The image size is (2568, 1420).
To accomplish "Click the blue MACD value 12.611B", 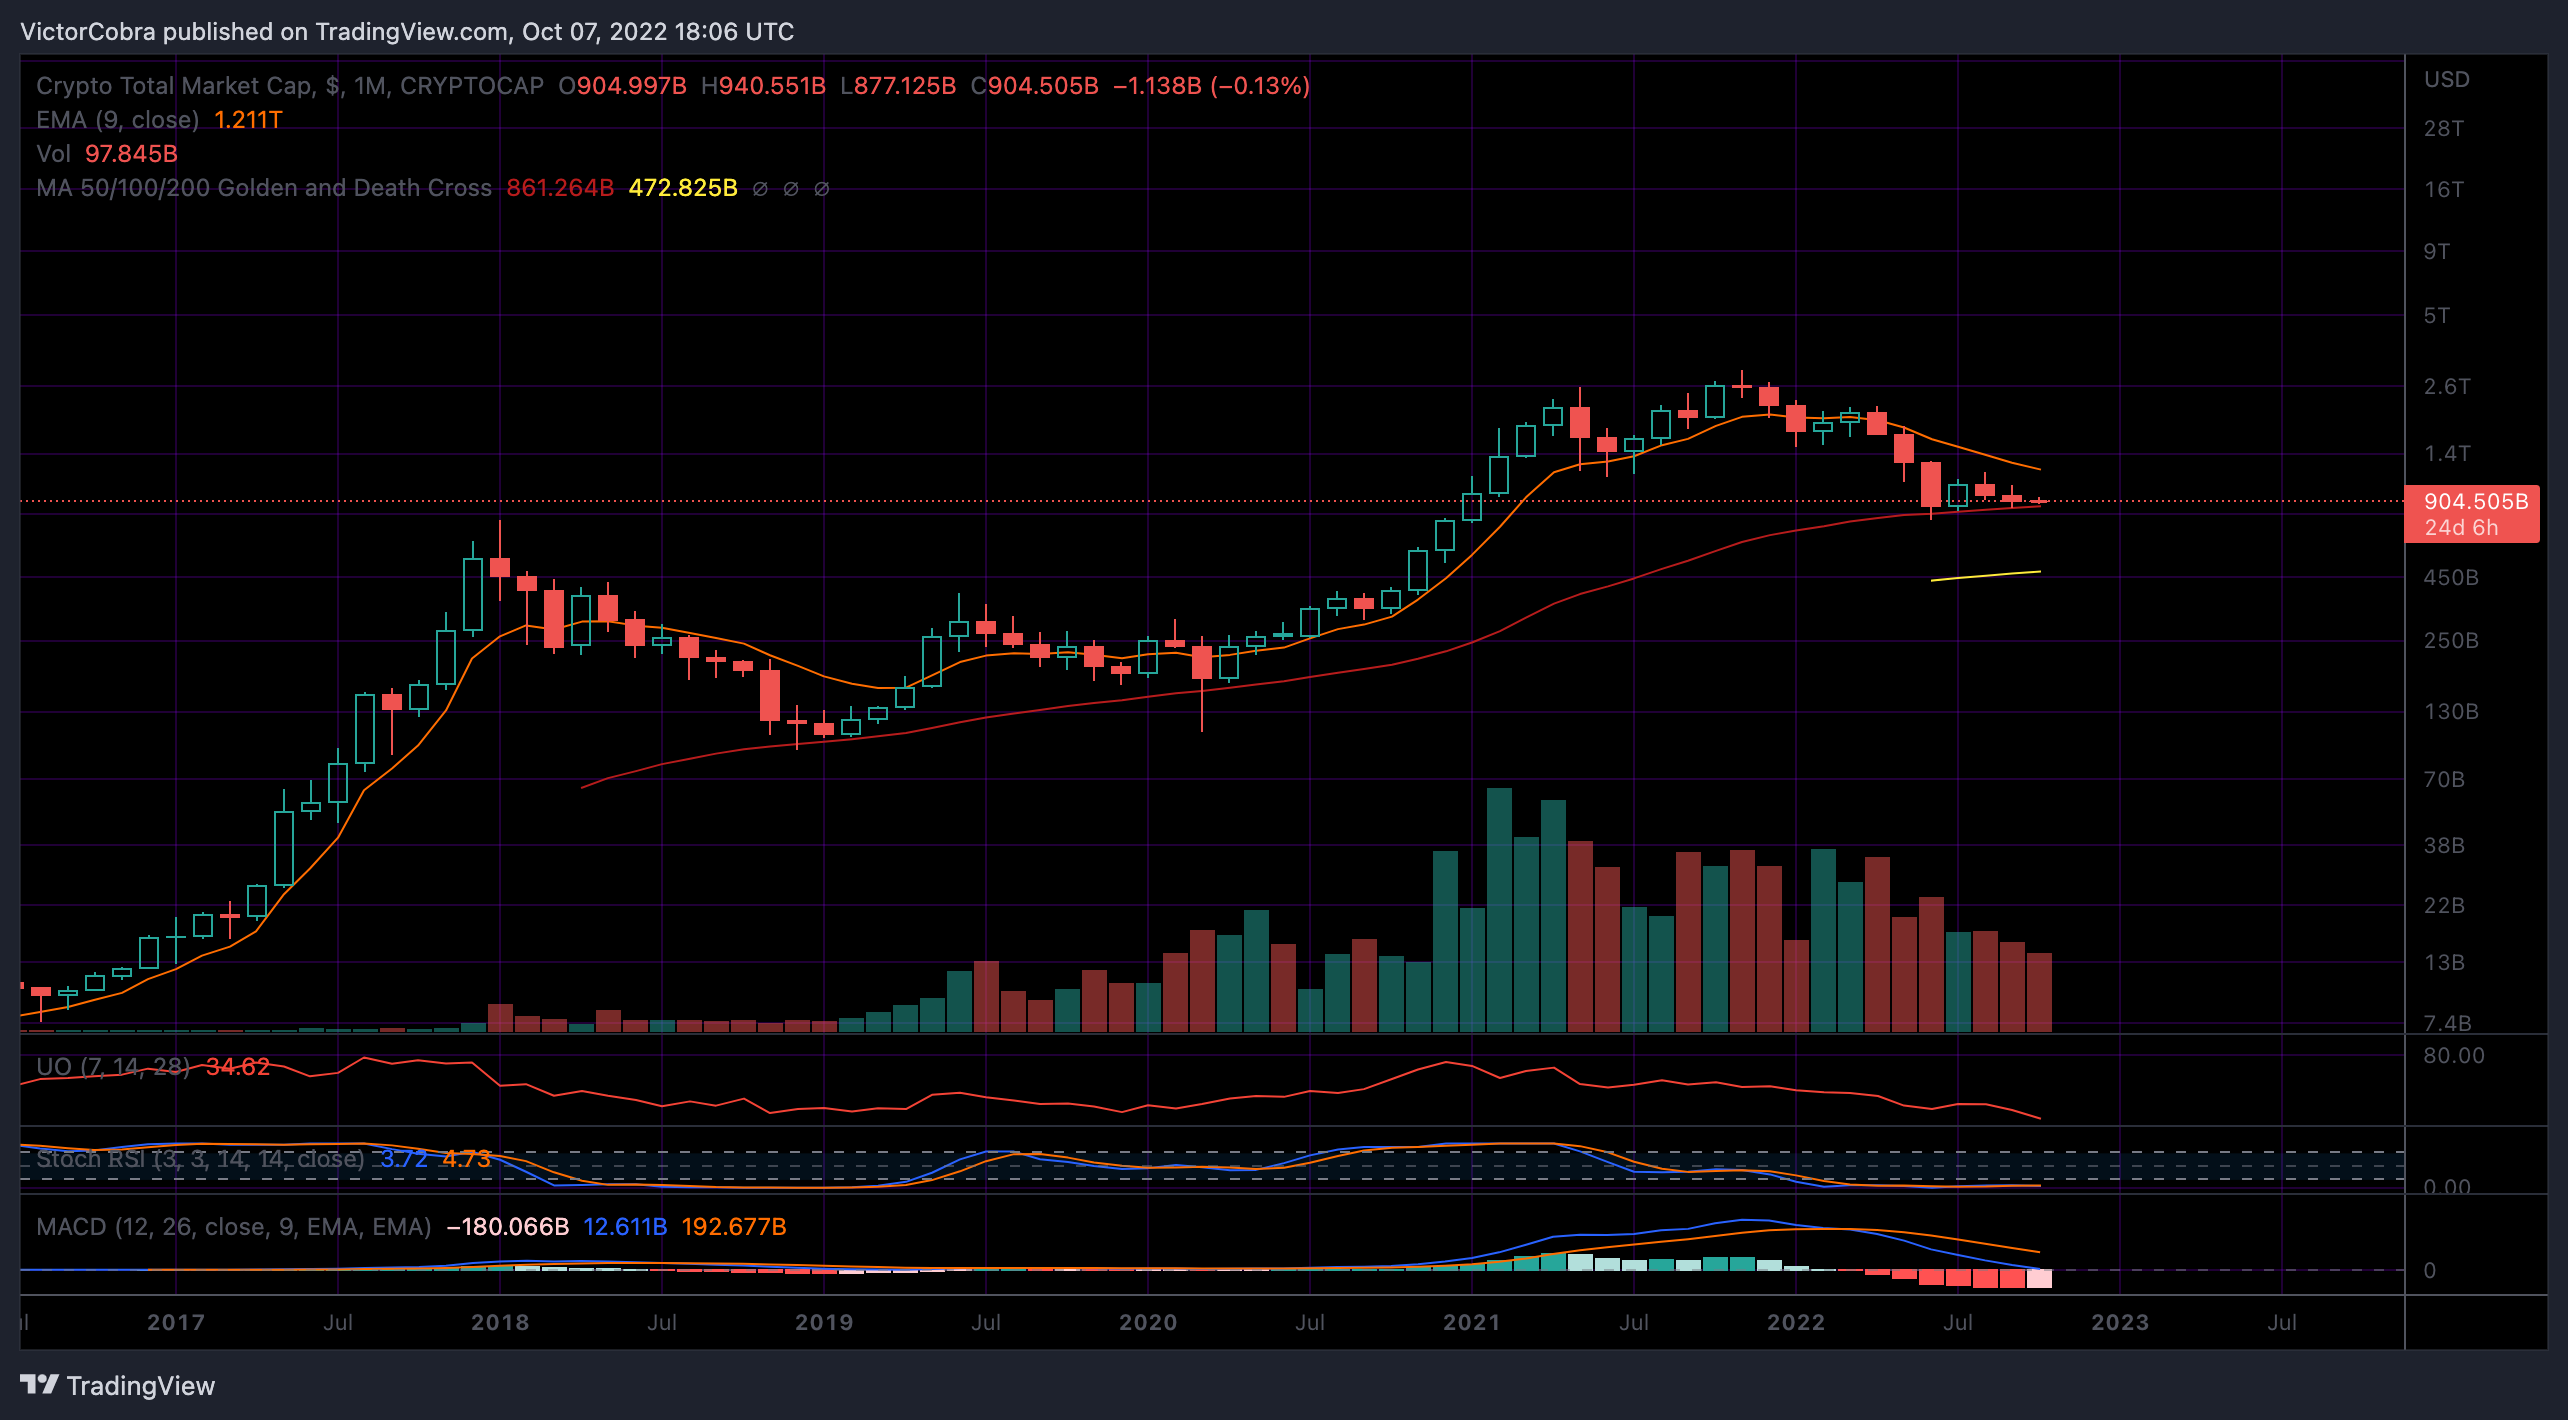I will (625, 1227).
